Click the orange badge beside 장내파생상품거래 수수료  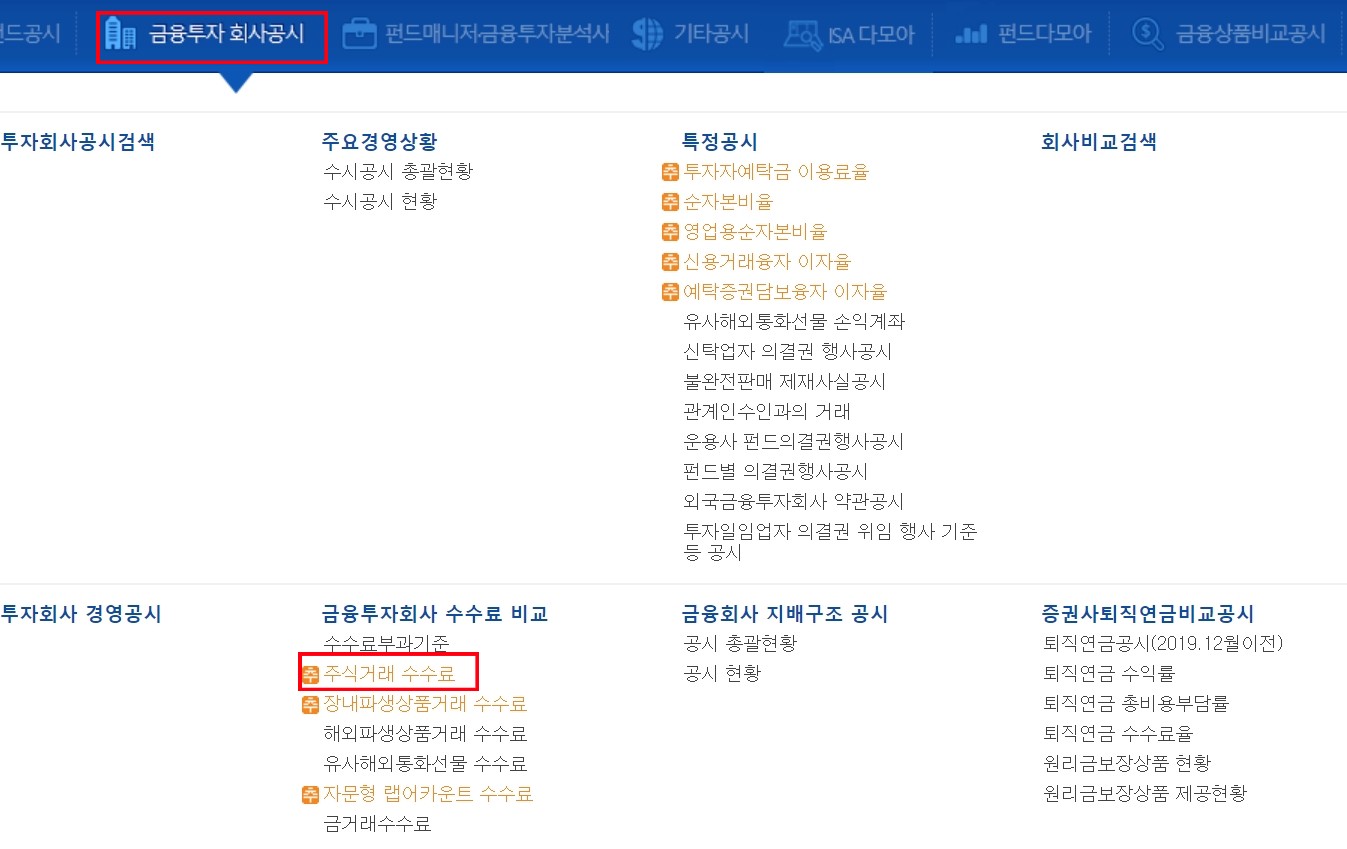[310, 703]
